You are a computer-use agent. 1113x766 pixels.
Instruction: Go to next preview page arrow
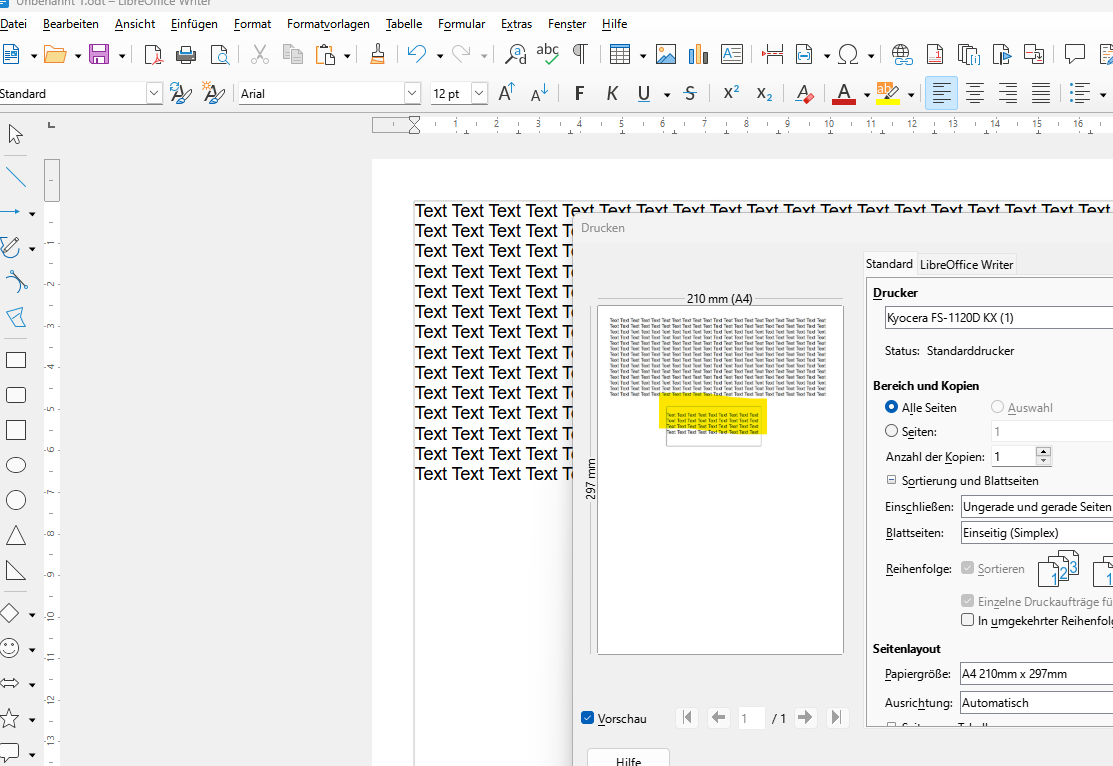pyautogui.click(x=805, y=718)
